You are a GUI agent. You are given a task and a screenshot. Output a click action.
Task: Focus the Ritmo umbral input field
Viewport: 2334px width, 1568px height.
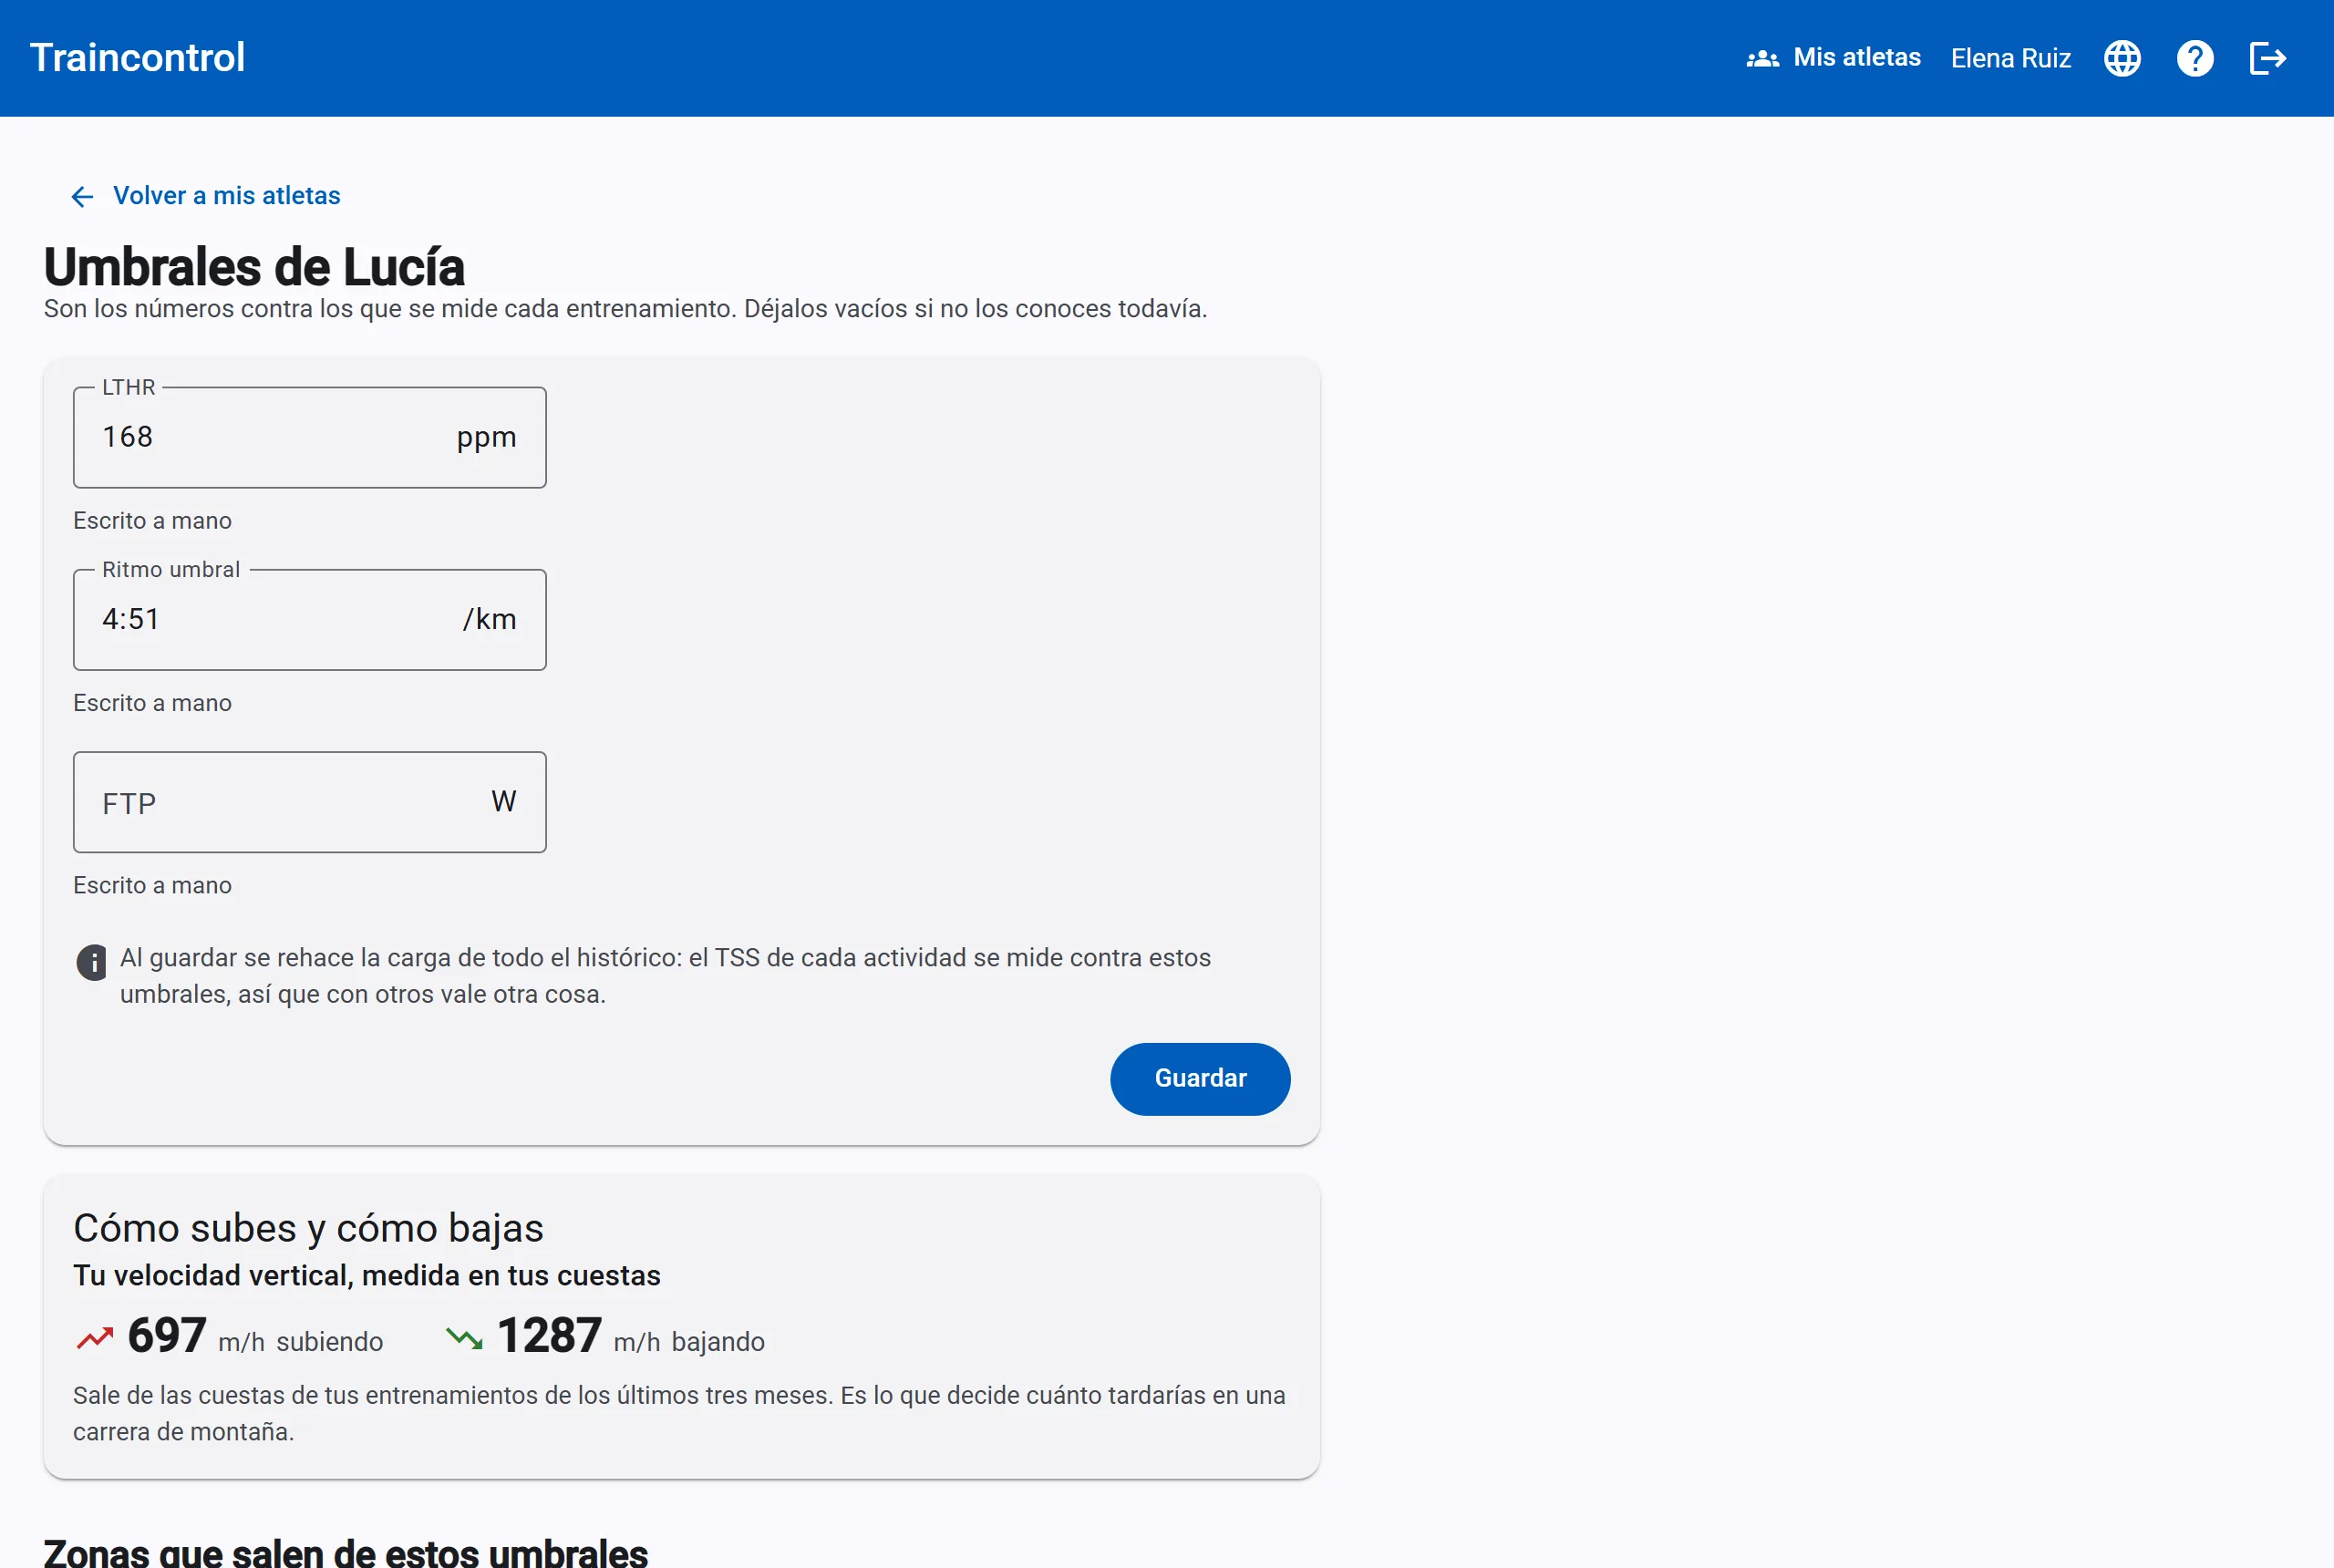click(309, 619)
